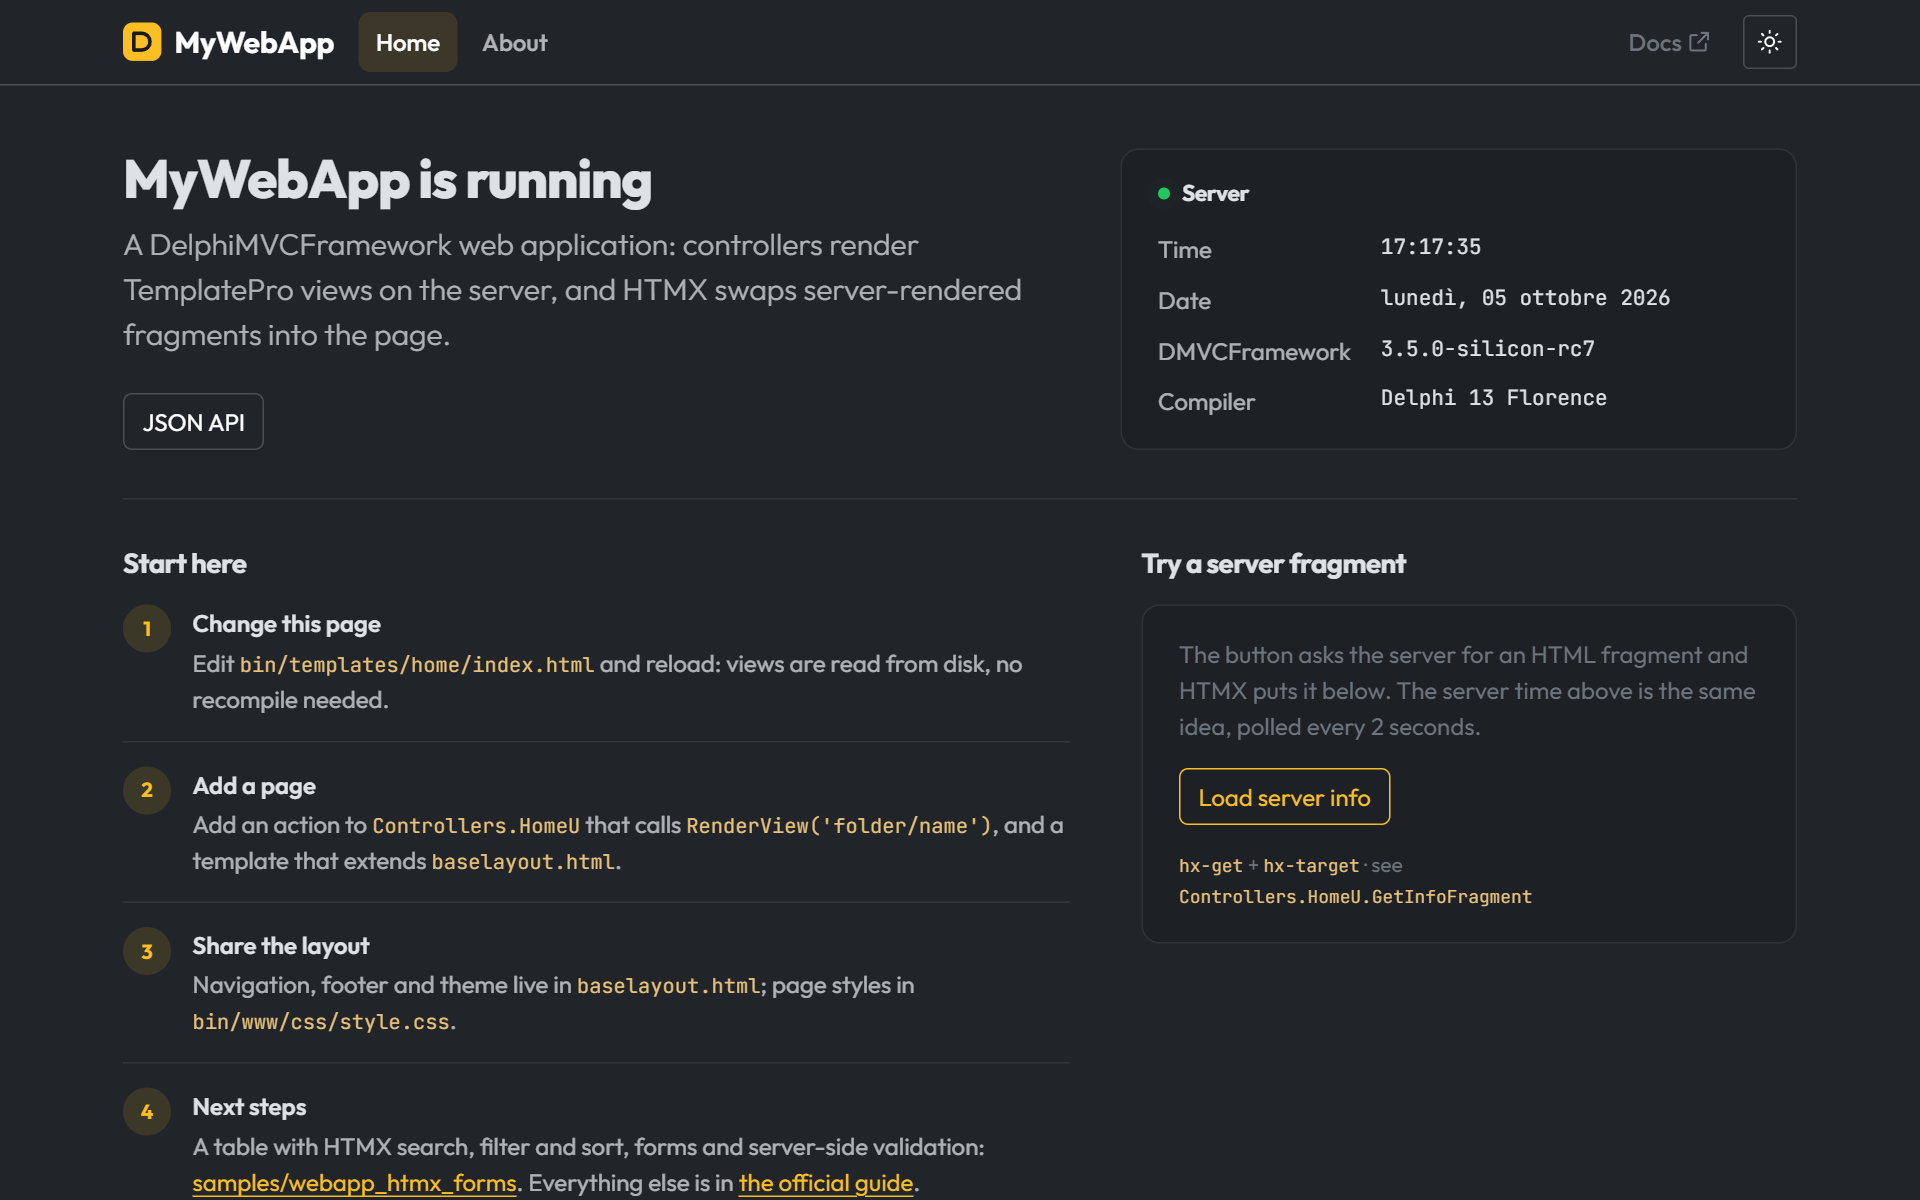Click the external link icon beside Docs
This screenshot has width=1920, height=1200.
point(1699,42)
